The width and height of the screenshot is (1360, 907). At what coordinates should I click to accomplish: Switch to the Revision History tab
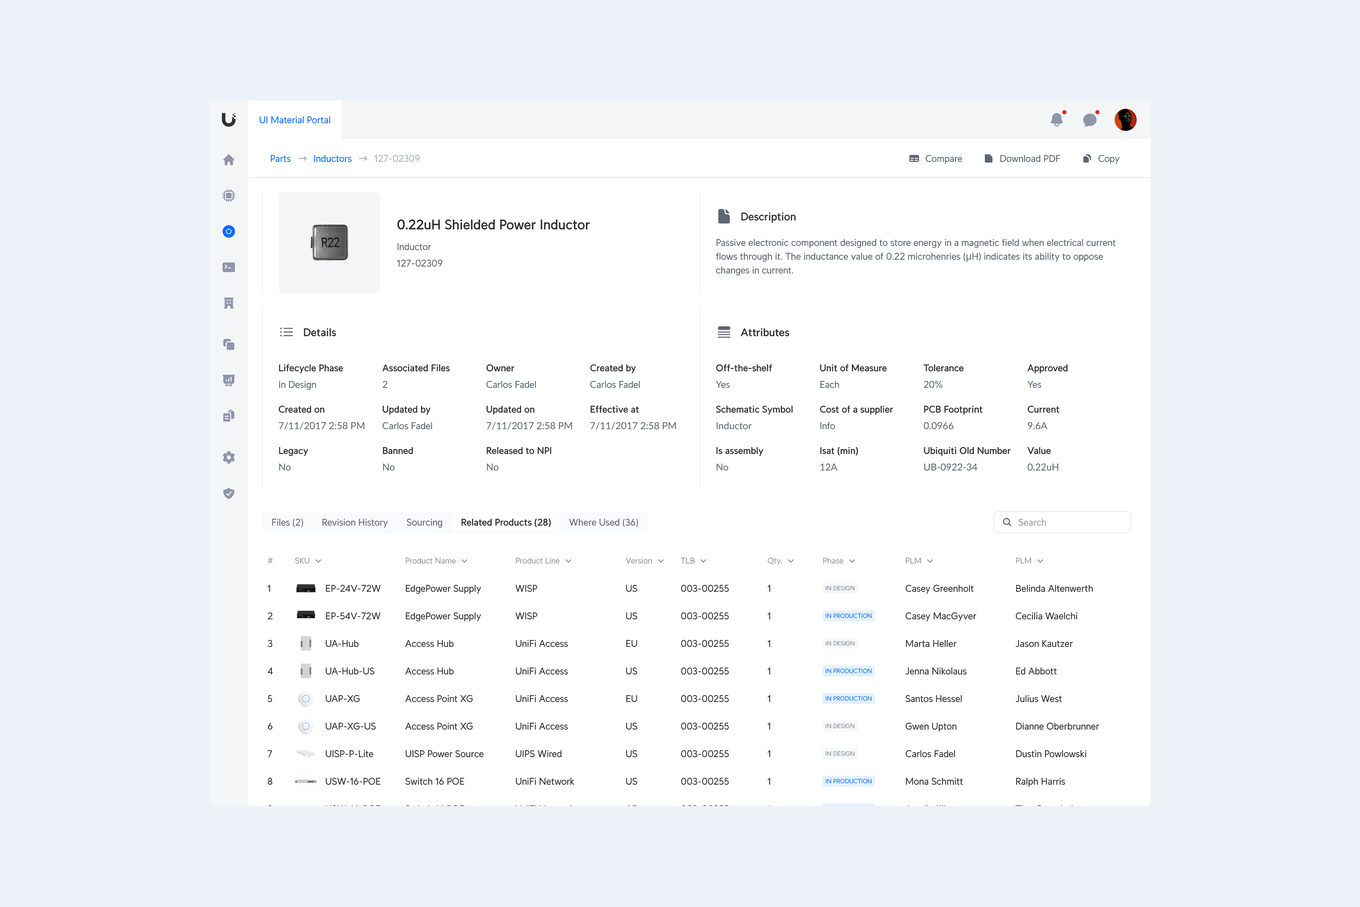point(355,522)
